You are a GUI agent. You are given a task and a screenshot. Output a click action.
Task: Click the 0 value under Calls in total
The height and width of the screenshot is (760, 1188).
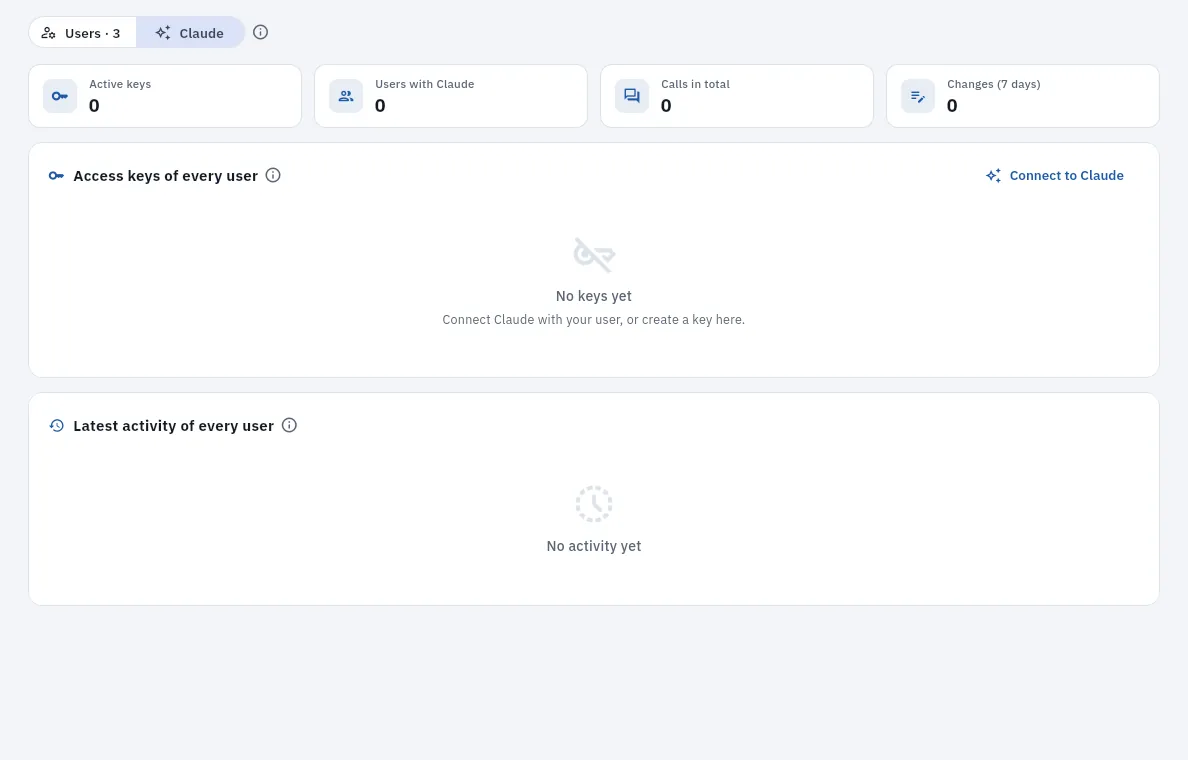(666, 105)
